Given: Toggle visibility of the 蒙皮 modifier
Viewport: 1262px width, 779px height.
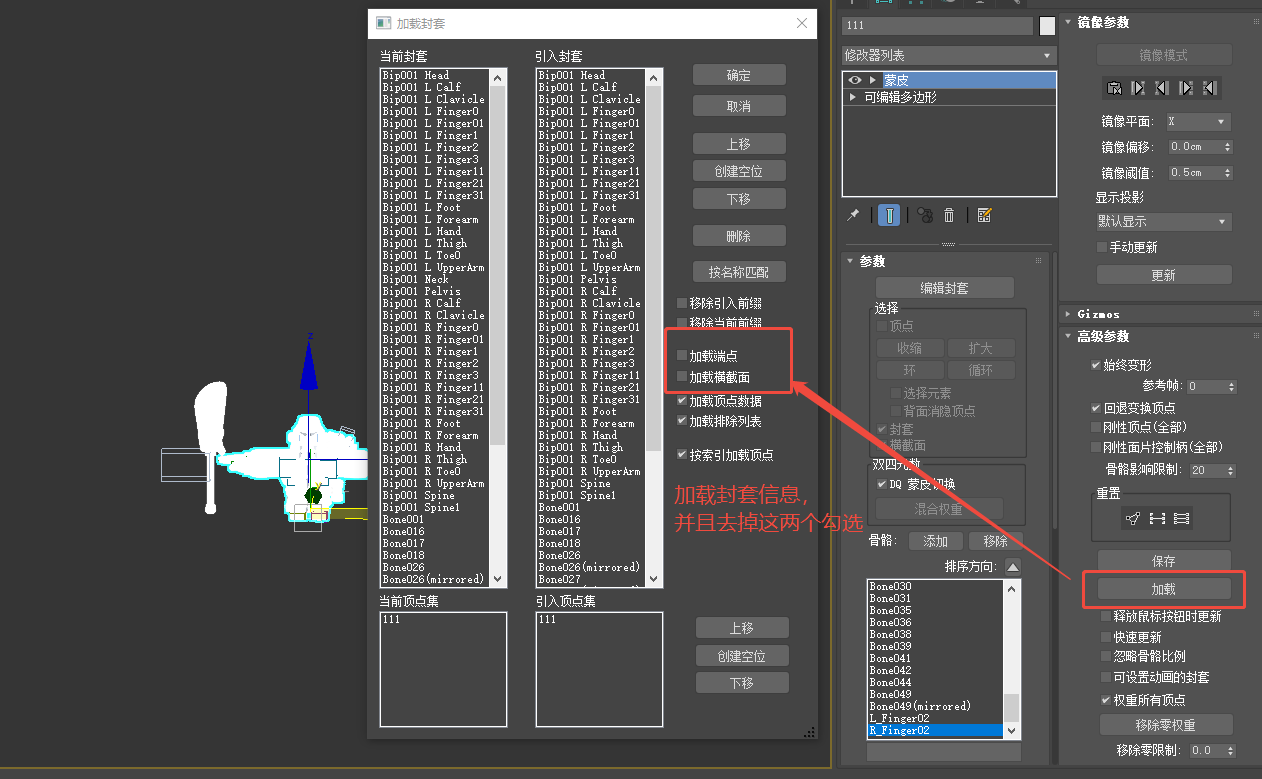Looking at the screenshot, I should [855, 80].
